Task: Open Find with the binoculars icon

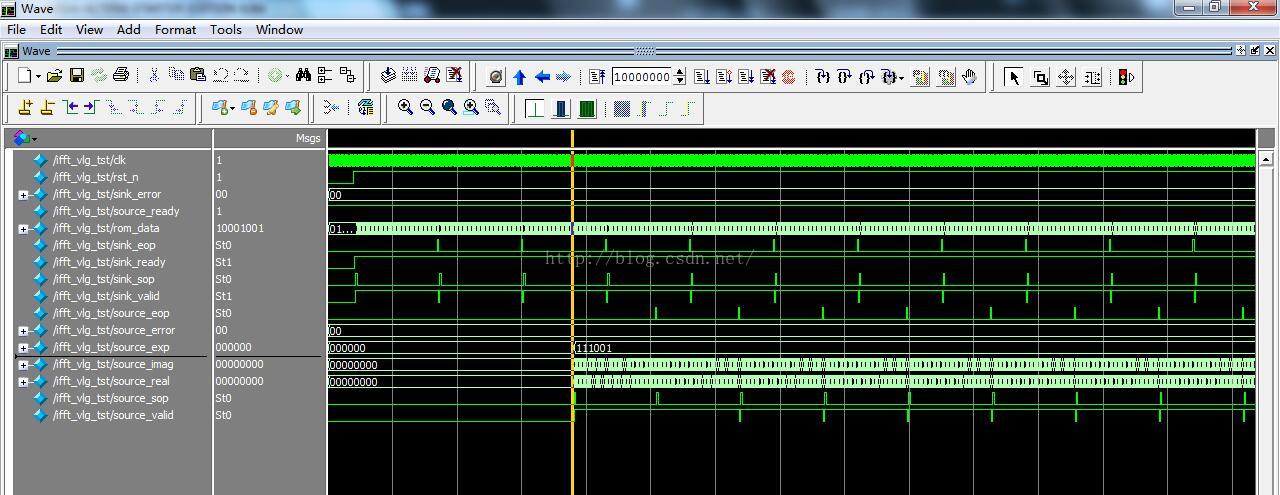Action: tap(303, 76)
